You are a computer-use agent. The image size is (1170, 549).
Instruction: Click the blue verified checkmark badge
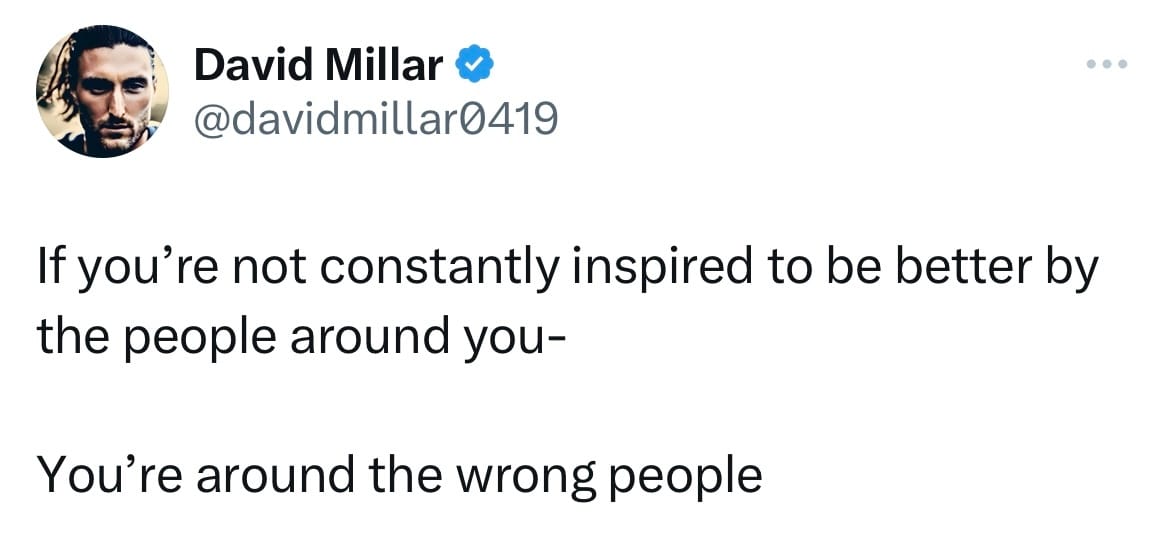[x=474, y=65]
